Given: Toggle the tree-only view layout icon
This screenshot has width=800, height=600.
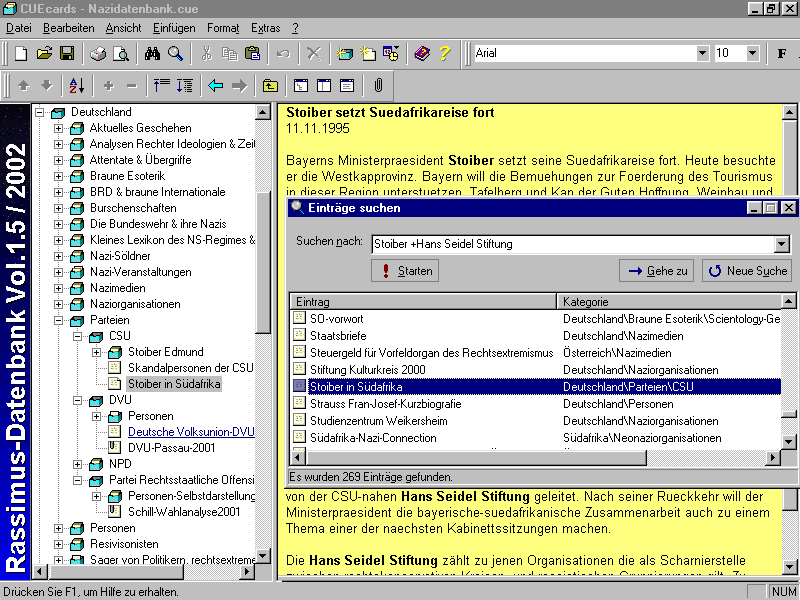Looking at the screenshot, I should (x=301, y=86).
